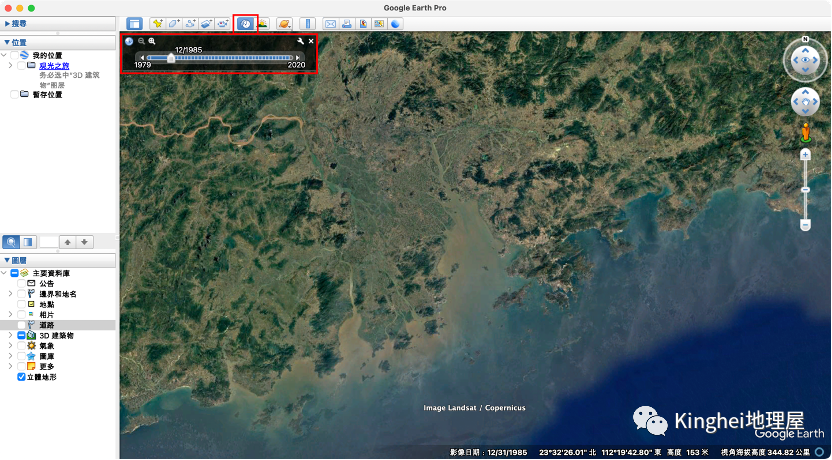
Task: Click the email toolbar icon
Action: coord(331,23)
